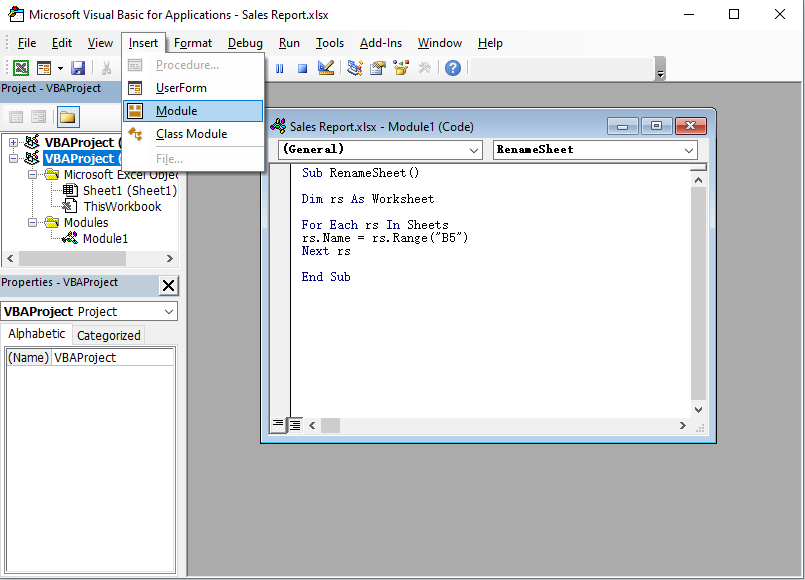
Task: Select the Modules folder node
Action: 86,222
